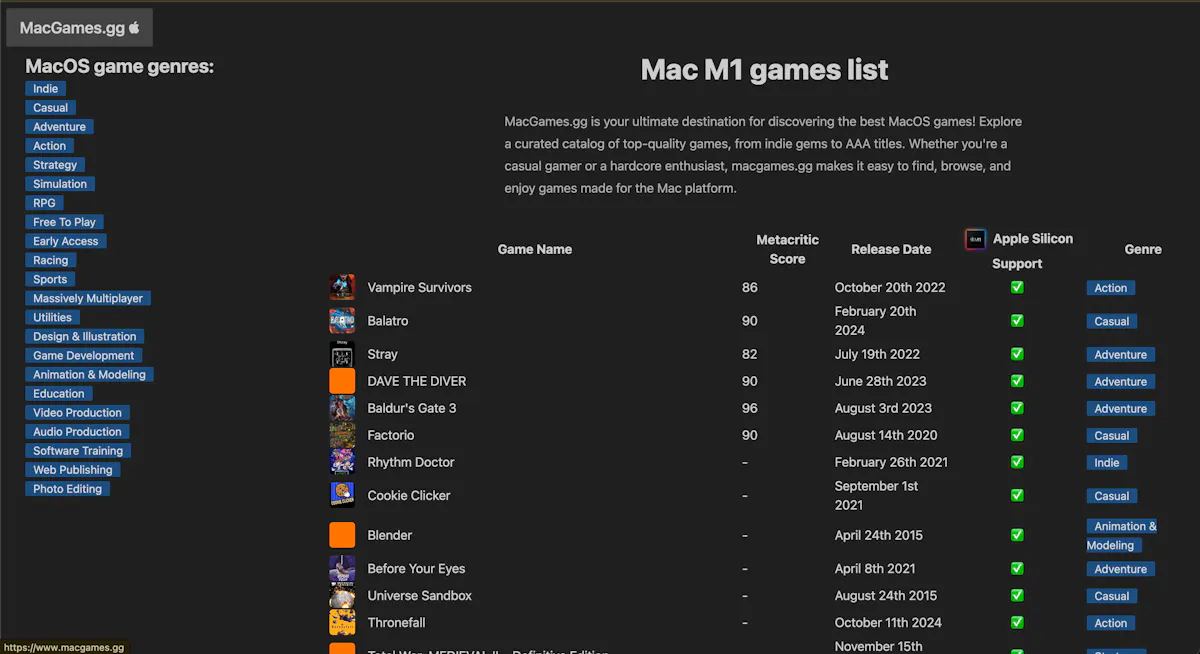The width and height of the screenshot is (1200, 654).
Task: Select Strategy genre in sidebar
Action: click(55, 165)
